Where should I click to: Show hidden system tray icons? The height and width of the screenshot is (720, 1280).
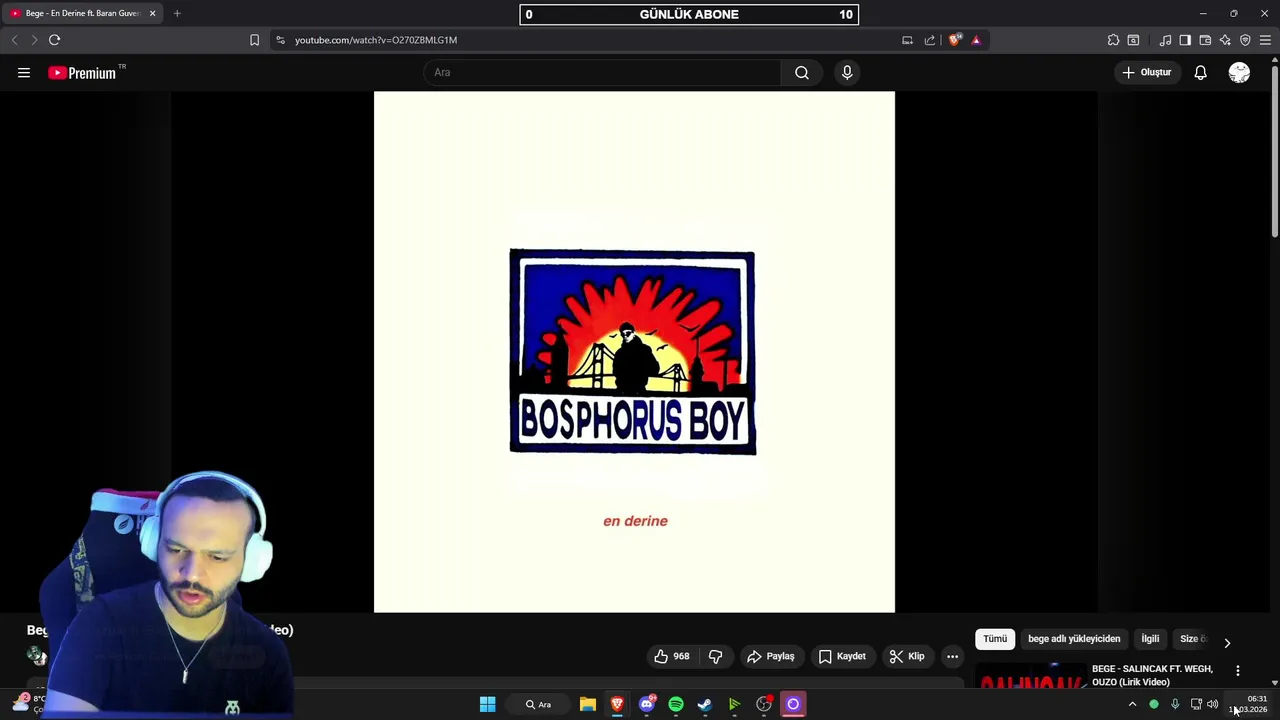(1132, 704)
